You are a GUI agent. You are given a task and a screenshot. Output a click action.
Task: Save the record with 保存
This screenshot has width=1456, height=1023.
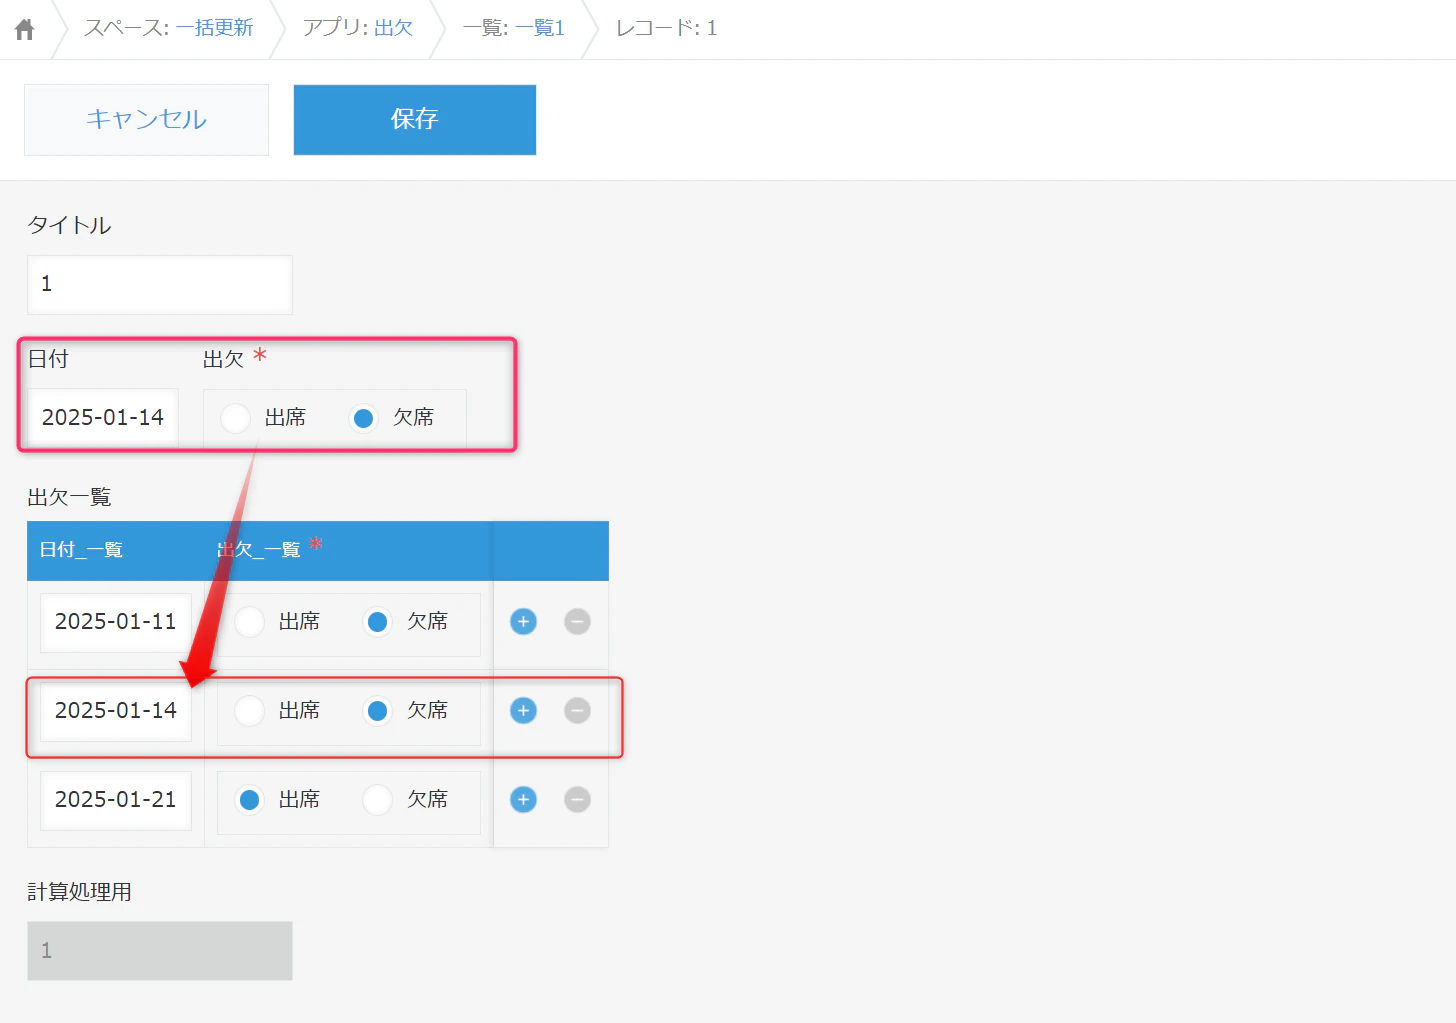415,120
